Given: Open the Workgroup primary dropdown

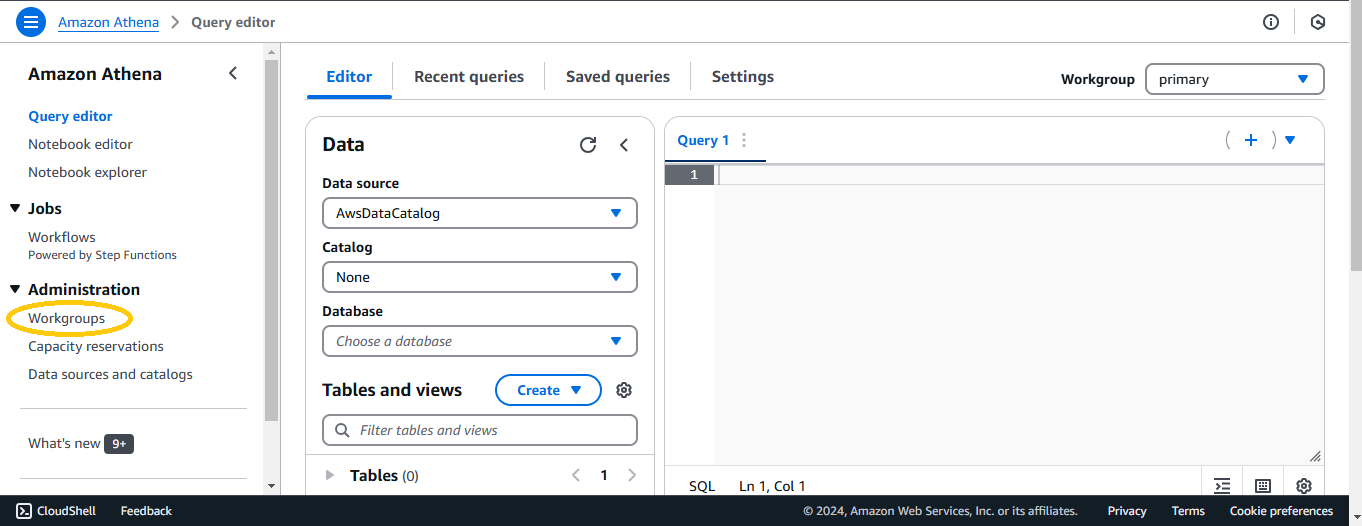Looking at the screenshot, I should pyautogui.click(x=1234, y=79).
